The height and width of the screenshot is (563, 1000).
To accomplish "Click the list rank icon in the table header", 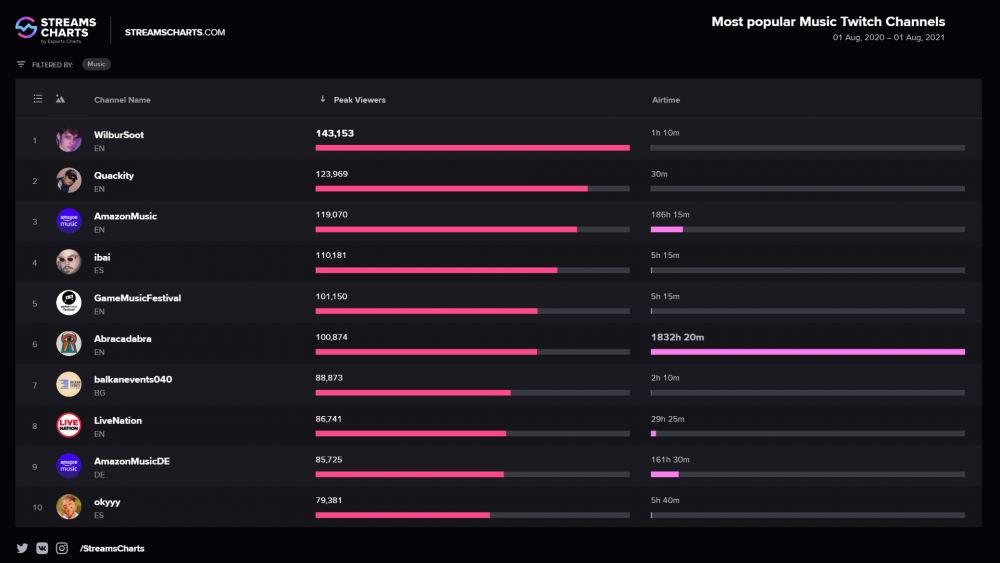I will coord(38,99).
